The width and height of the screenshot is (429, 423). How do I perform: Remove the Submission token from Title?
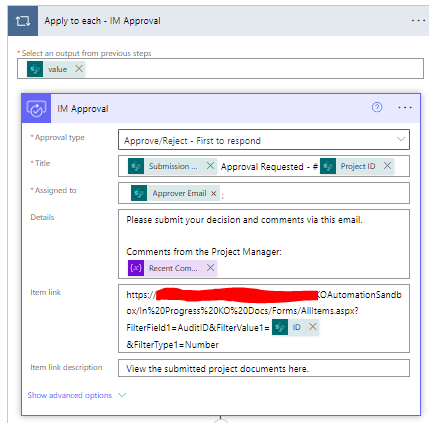click(x=210, y=166)
